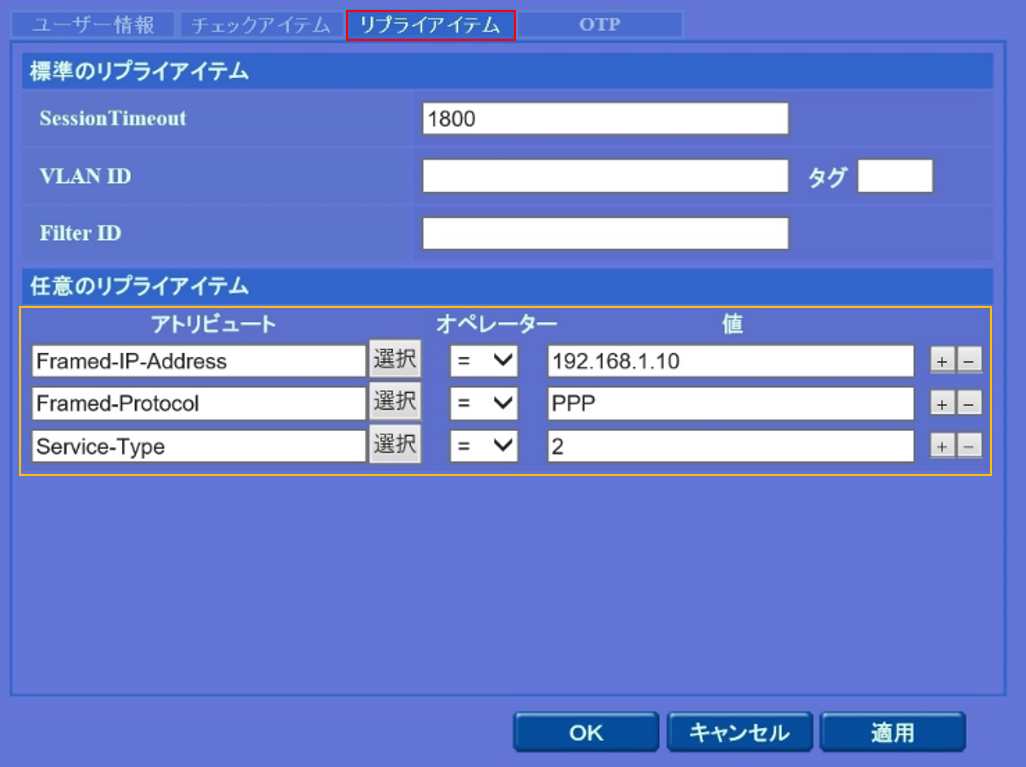Confirm settings with the OK button
1026x767 pixels.
pyautogui.click(x=586, y=732)
